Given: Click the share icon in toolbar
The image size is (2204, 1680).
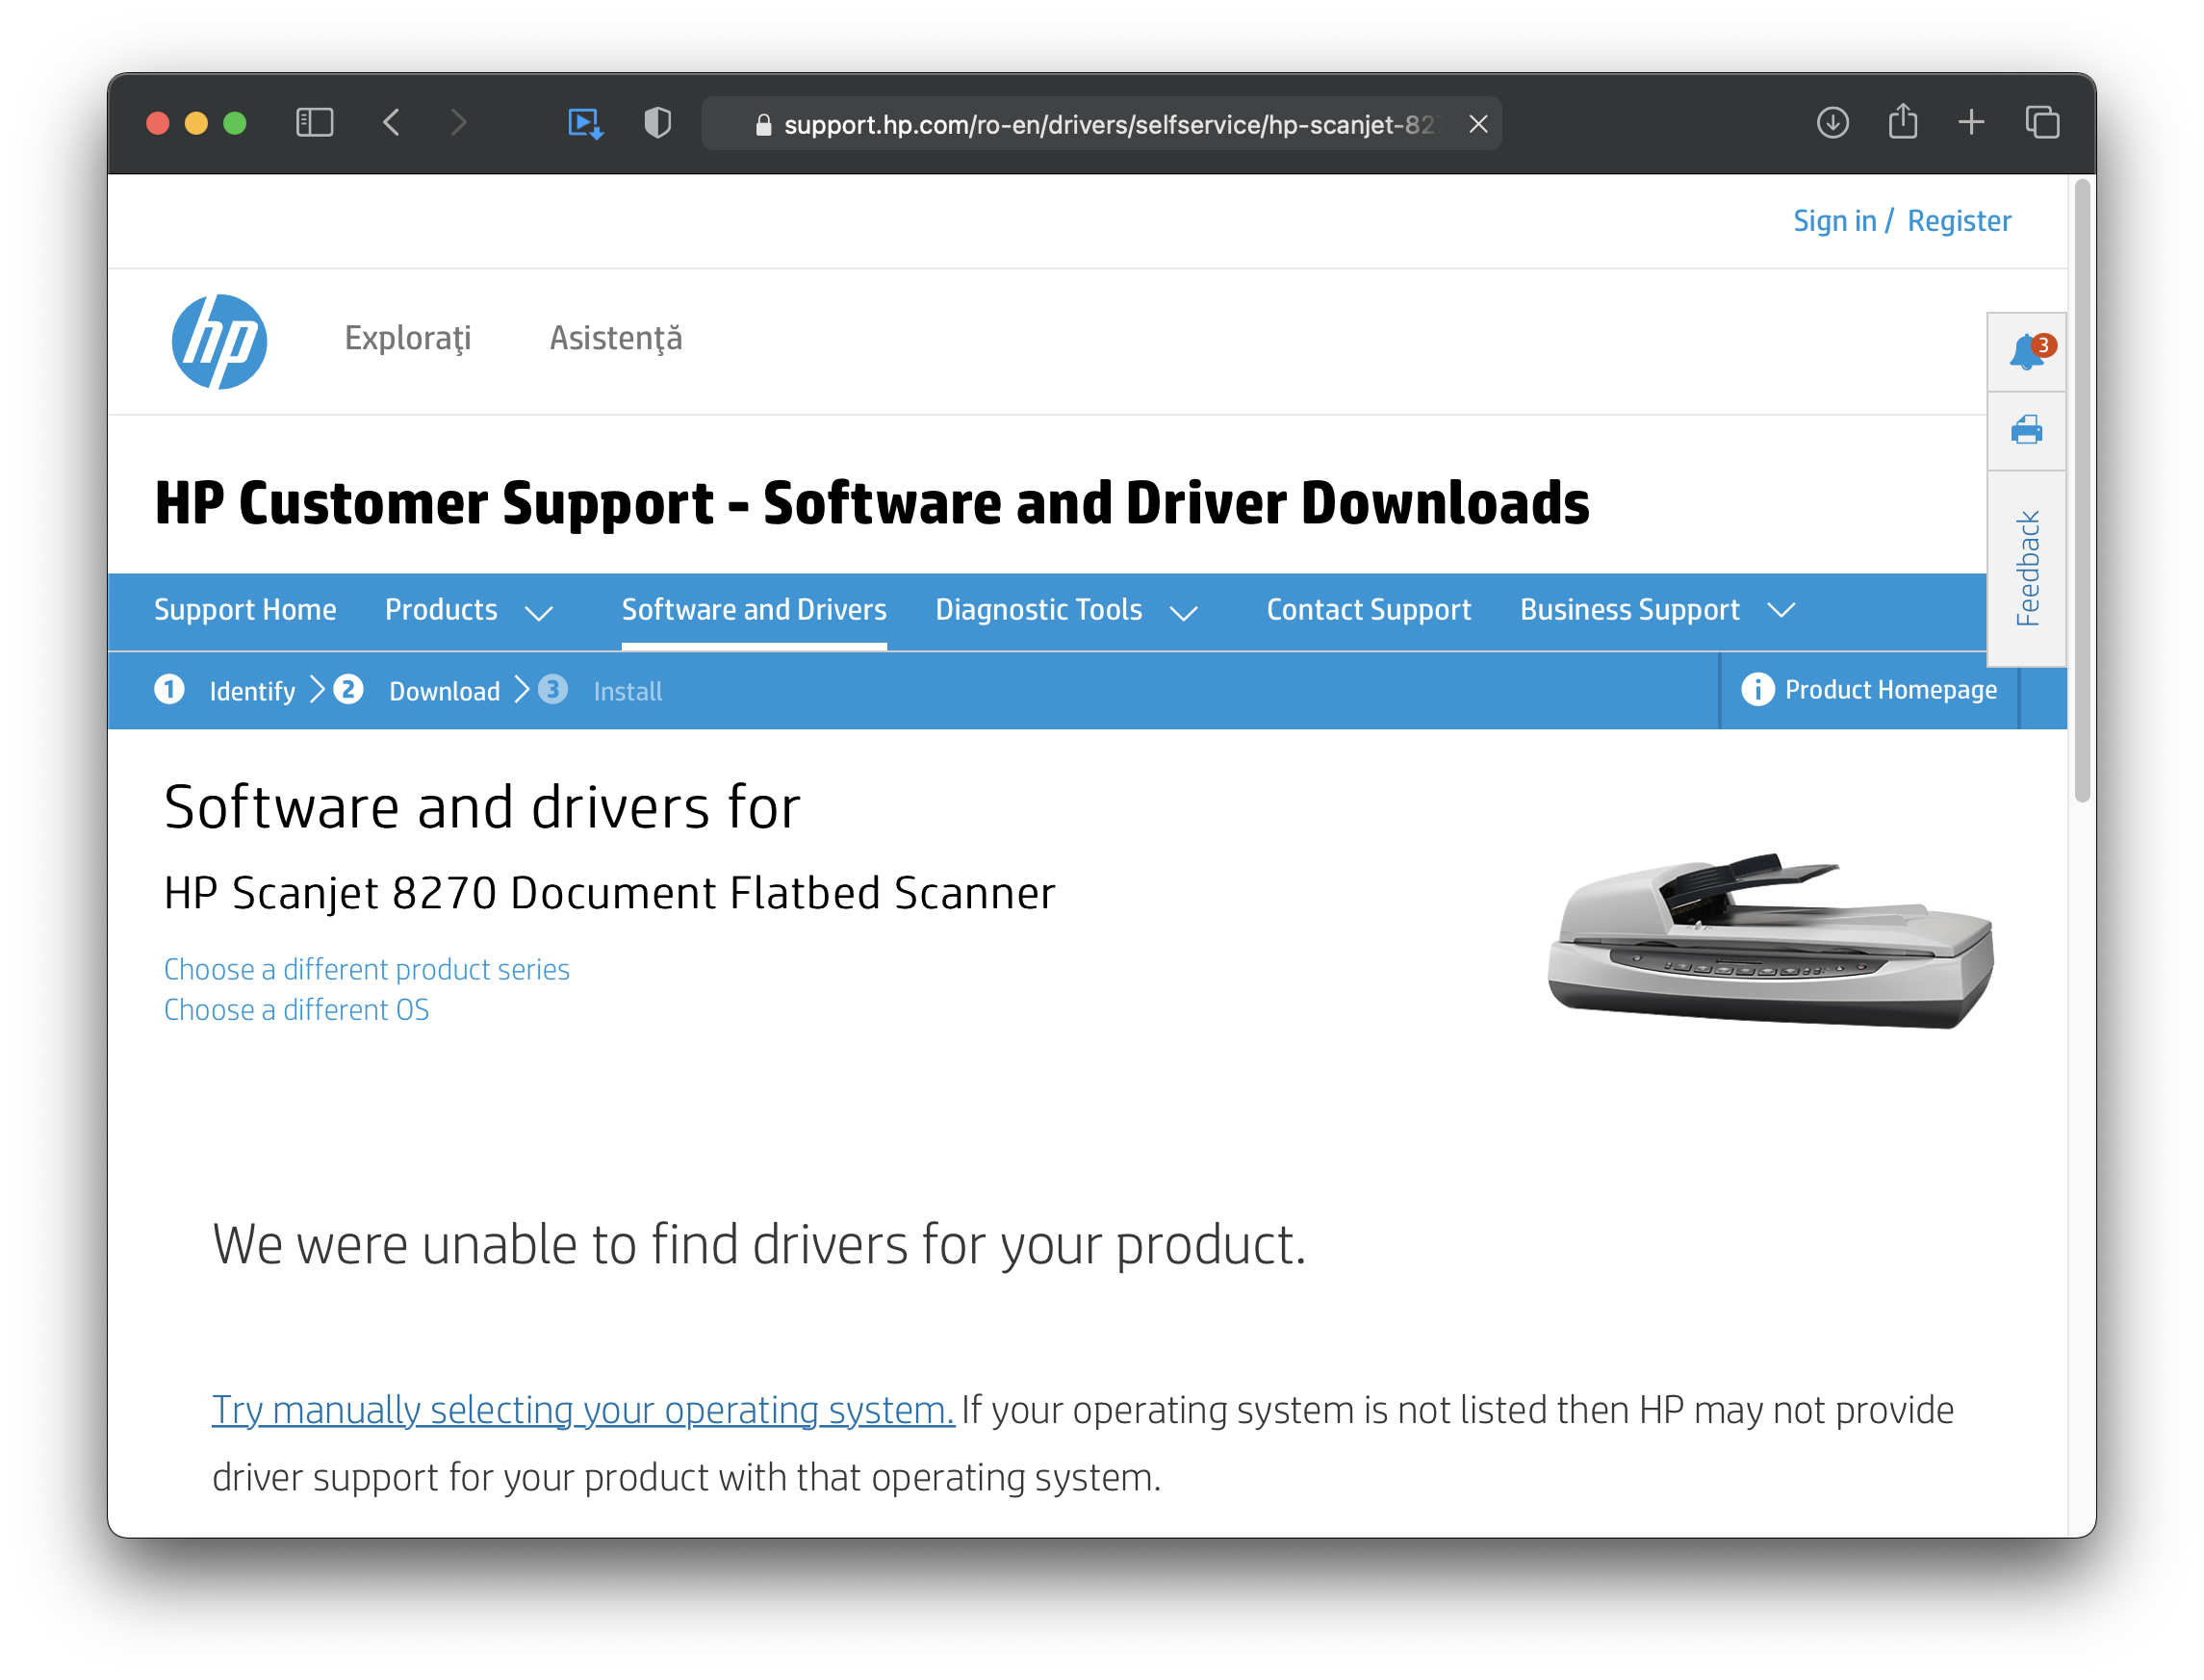Looking at the screenshot, I should click(1901, 122).
